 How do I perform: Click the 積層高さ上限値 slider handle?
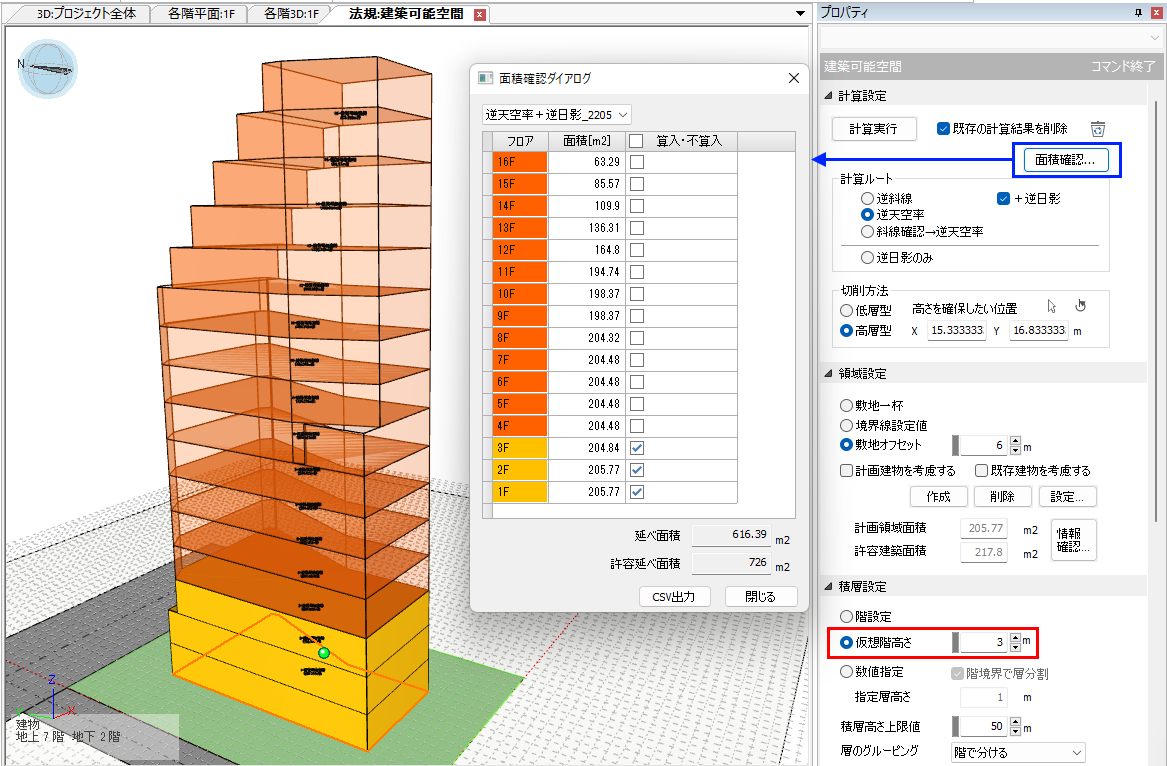click(956, 726)
